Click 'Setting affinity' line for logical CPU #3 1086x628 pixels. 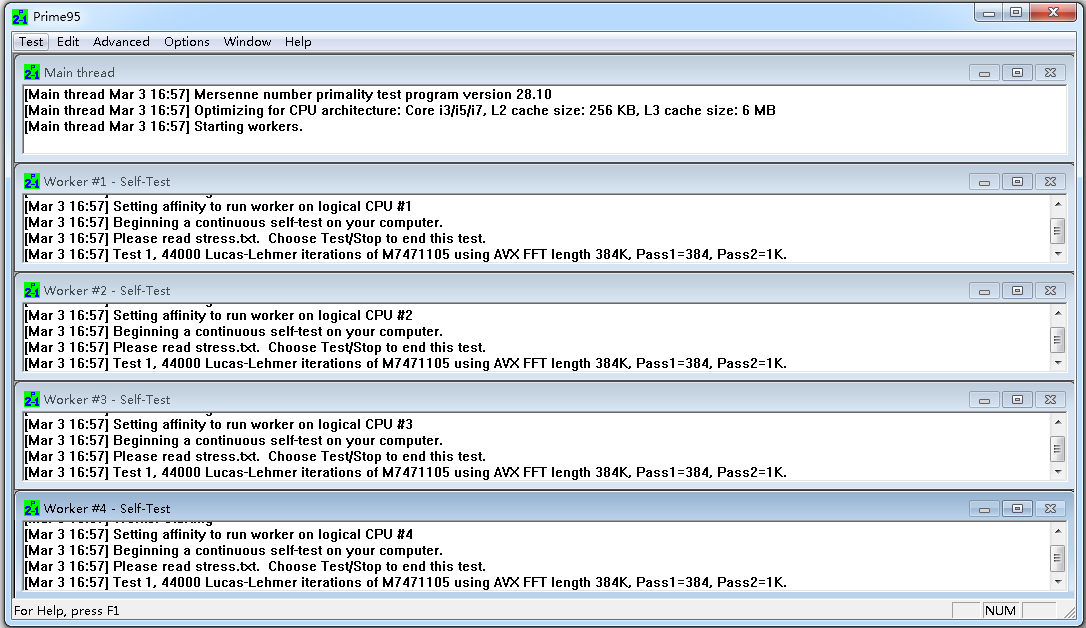pos(218,424)
